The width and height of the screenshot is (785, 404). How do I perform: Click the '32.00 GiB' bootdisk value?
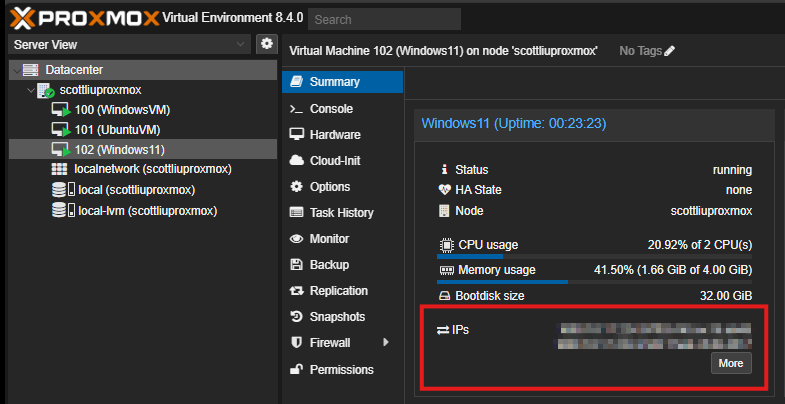click(726, 296)
